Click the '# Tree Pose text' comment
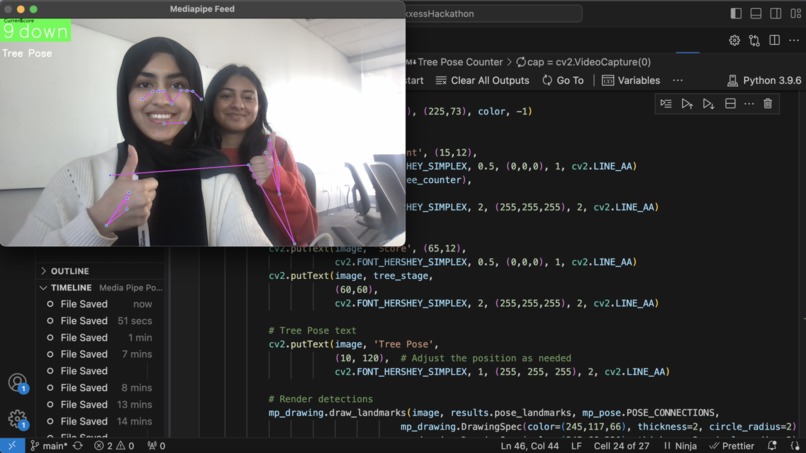Viewport: 806px width, 453px height. (312, 331)
